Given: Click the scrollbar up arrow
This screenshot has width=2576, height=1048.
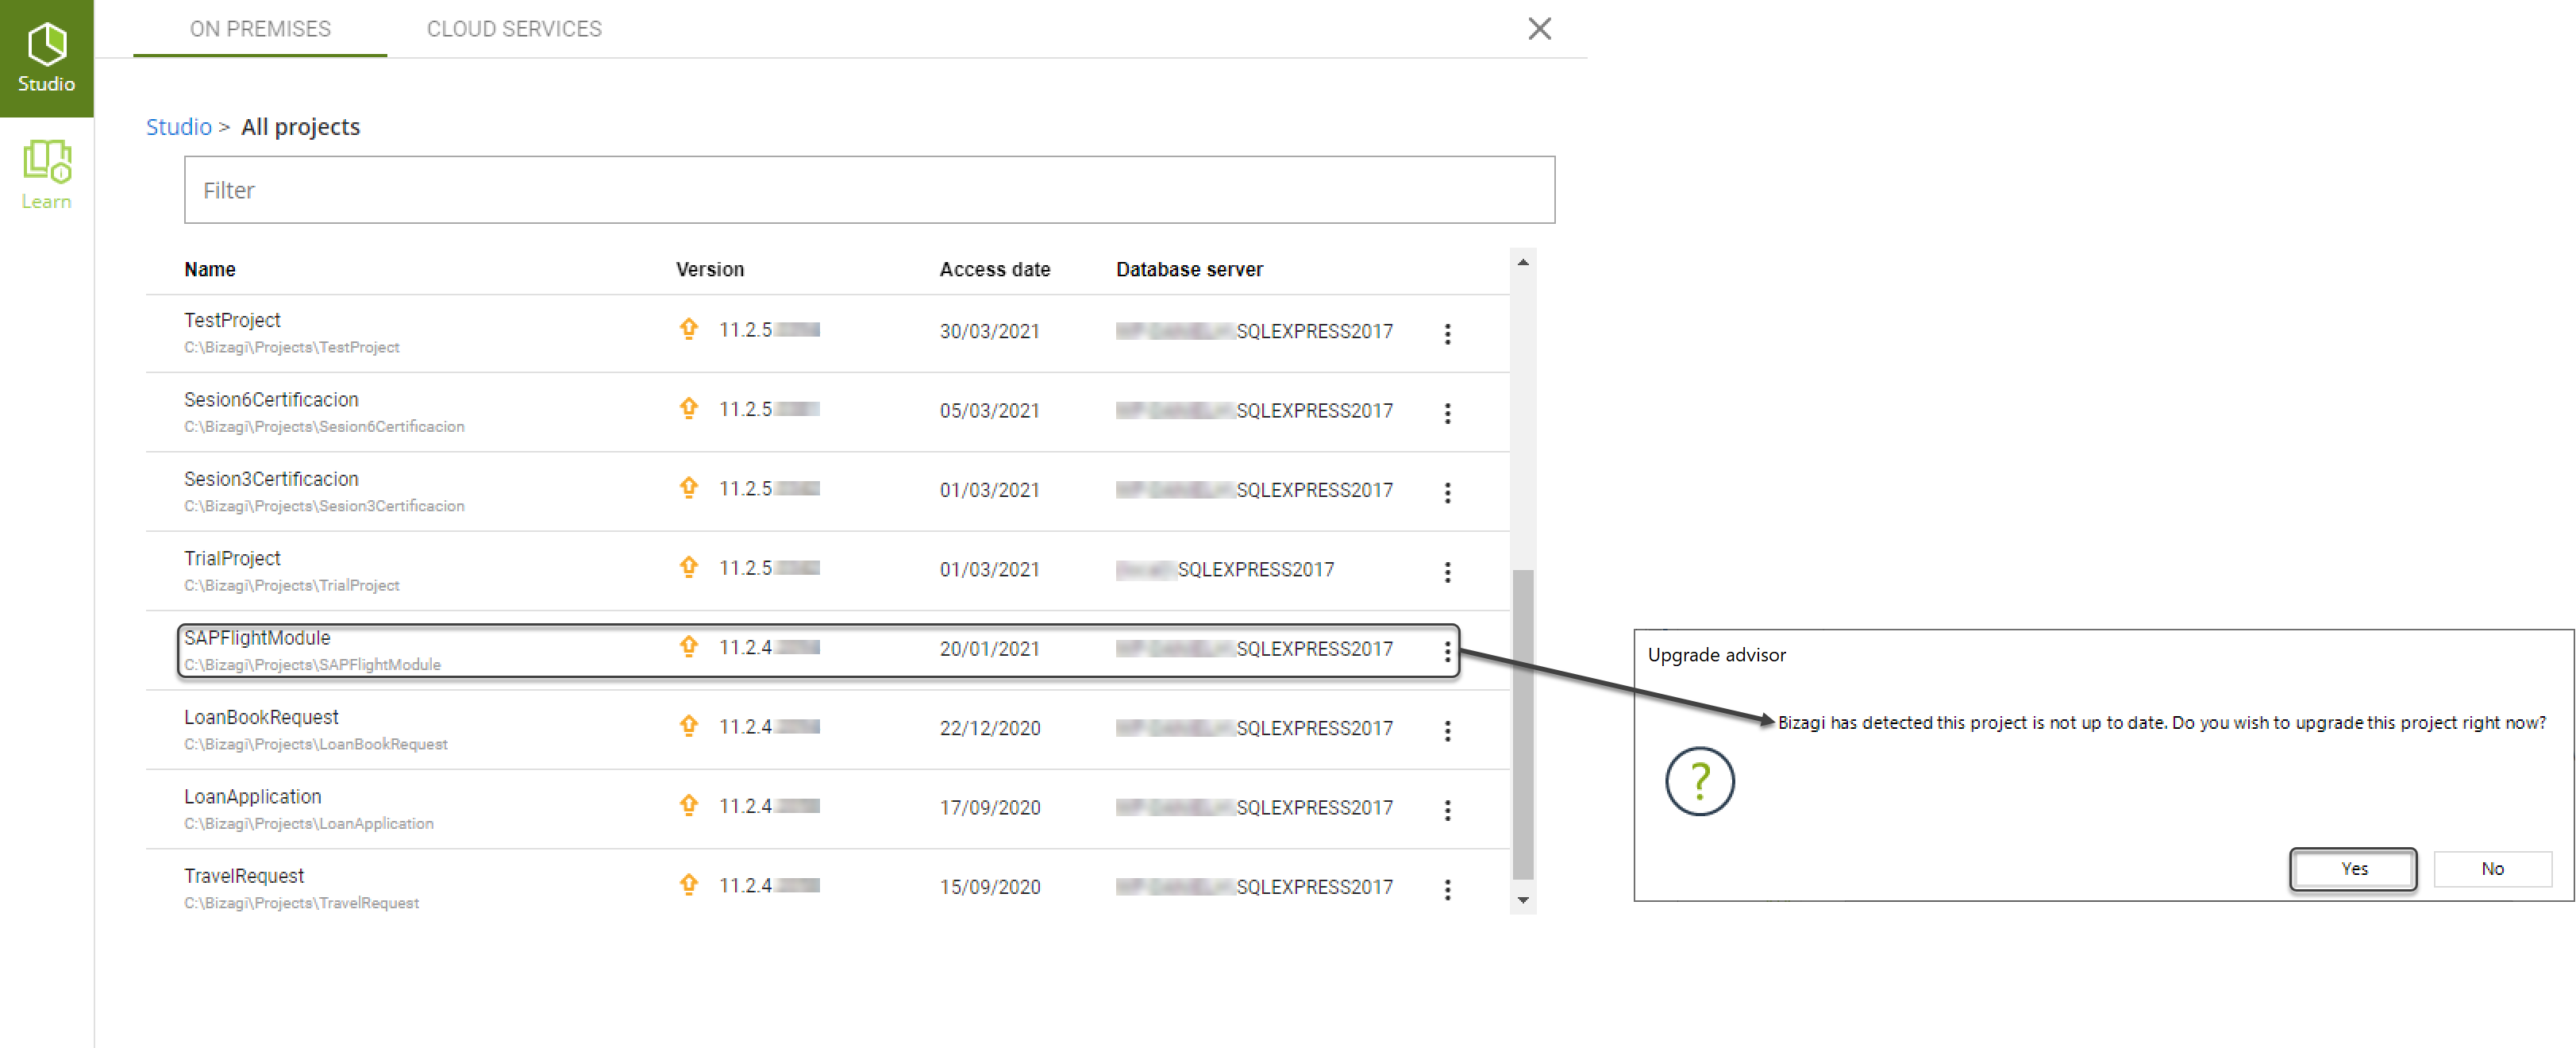Looking at the screenshot, I should coord(1522,262).
